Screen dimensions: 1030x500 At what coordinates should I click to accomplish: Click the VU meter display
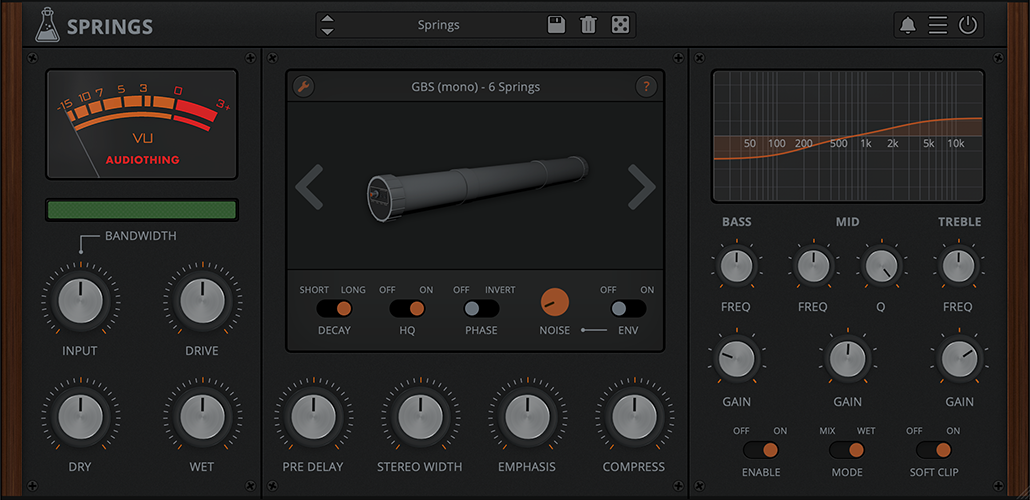(141, 124)
